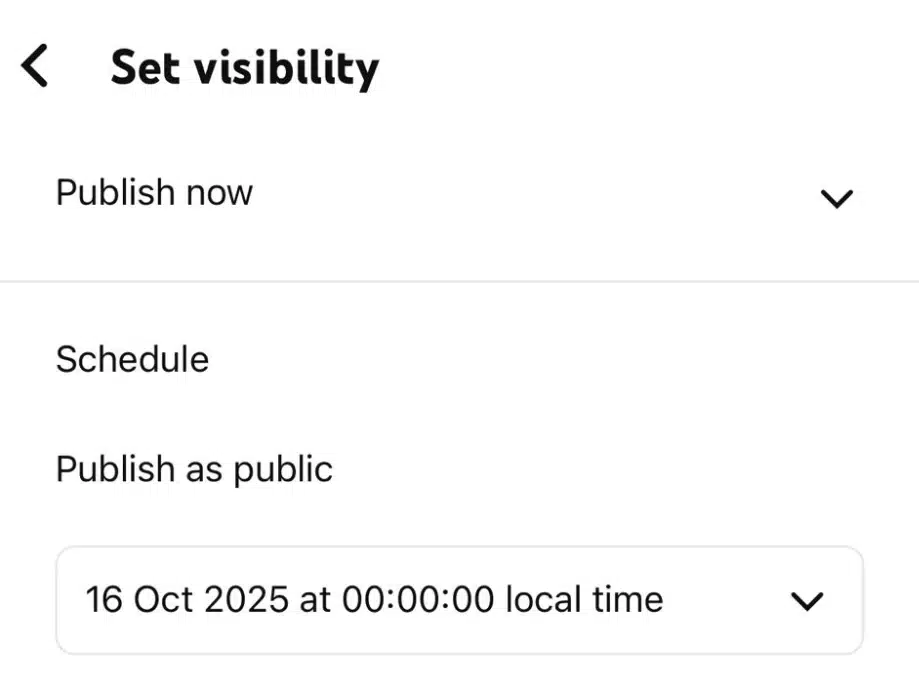The height and width of the screenshot is (687, 920).
Task: Go back using the left arrow
Action: [35, 67]
